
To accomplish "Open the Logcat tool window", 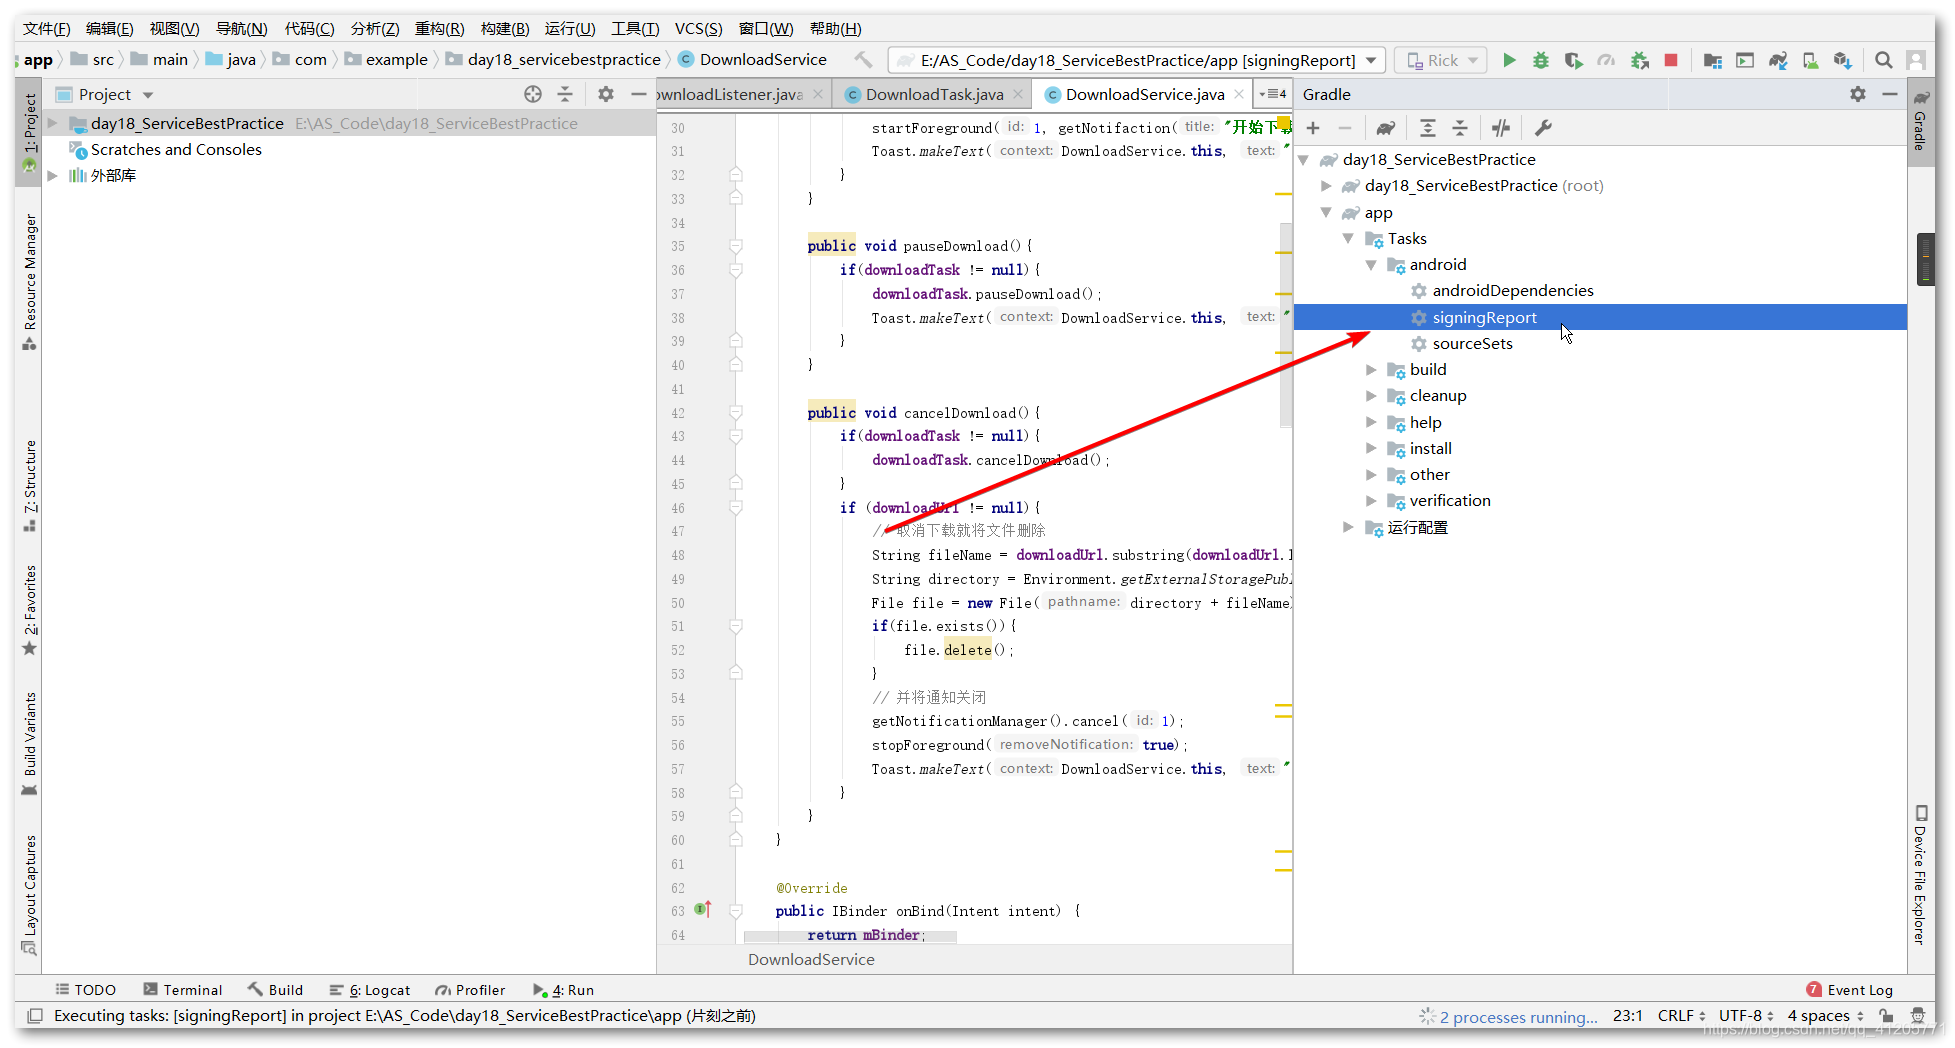I will (x=370, y=990).
